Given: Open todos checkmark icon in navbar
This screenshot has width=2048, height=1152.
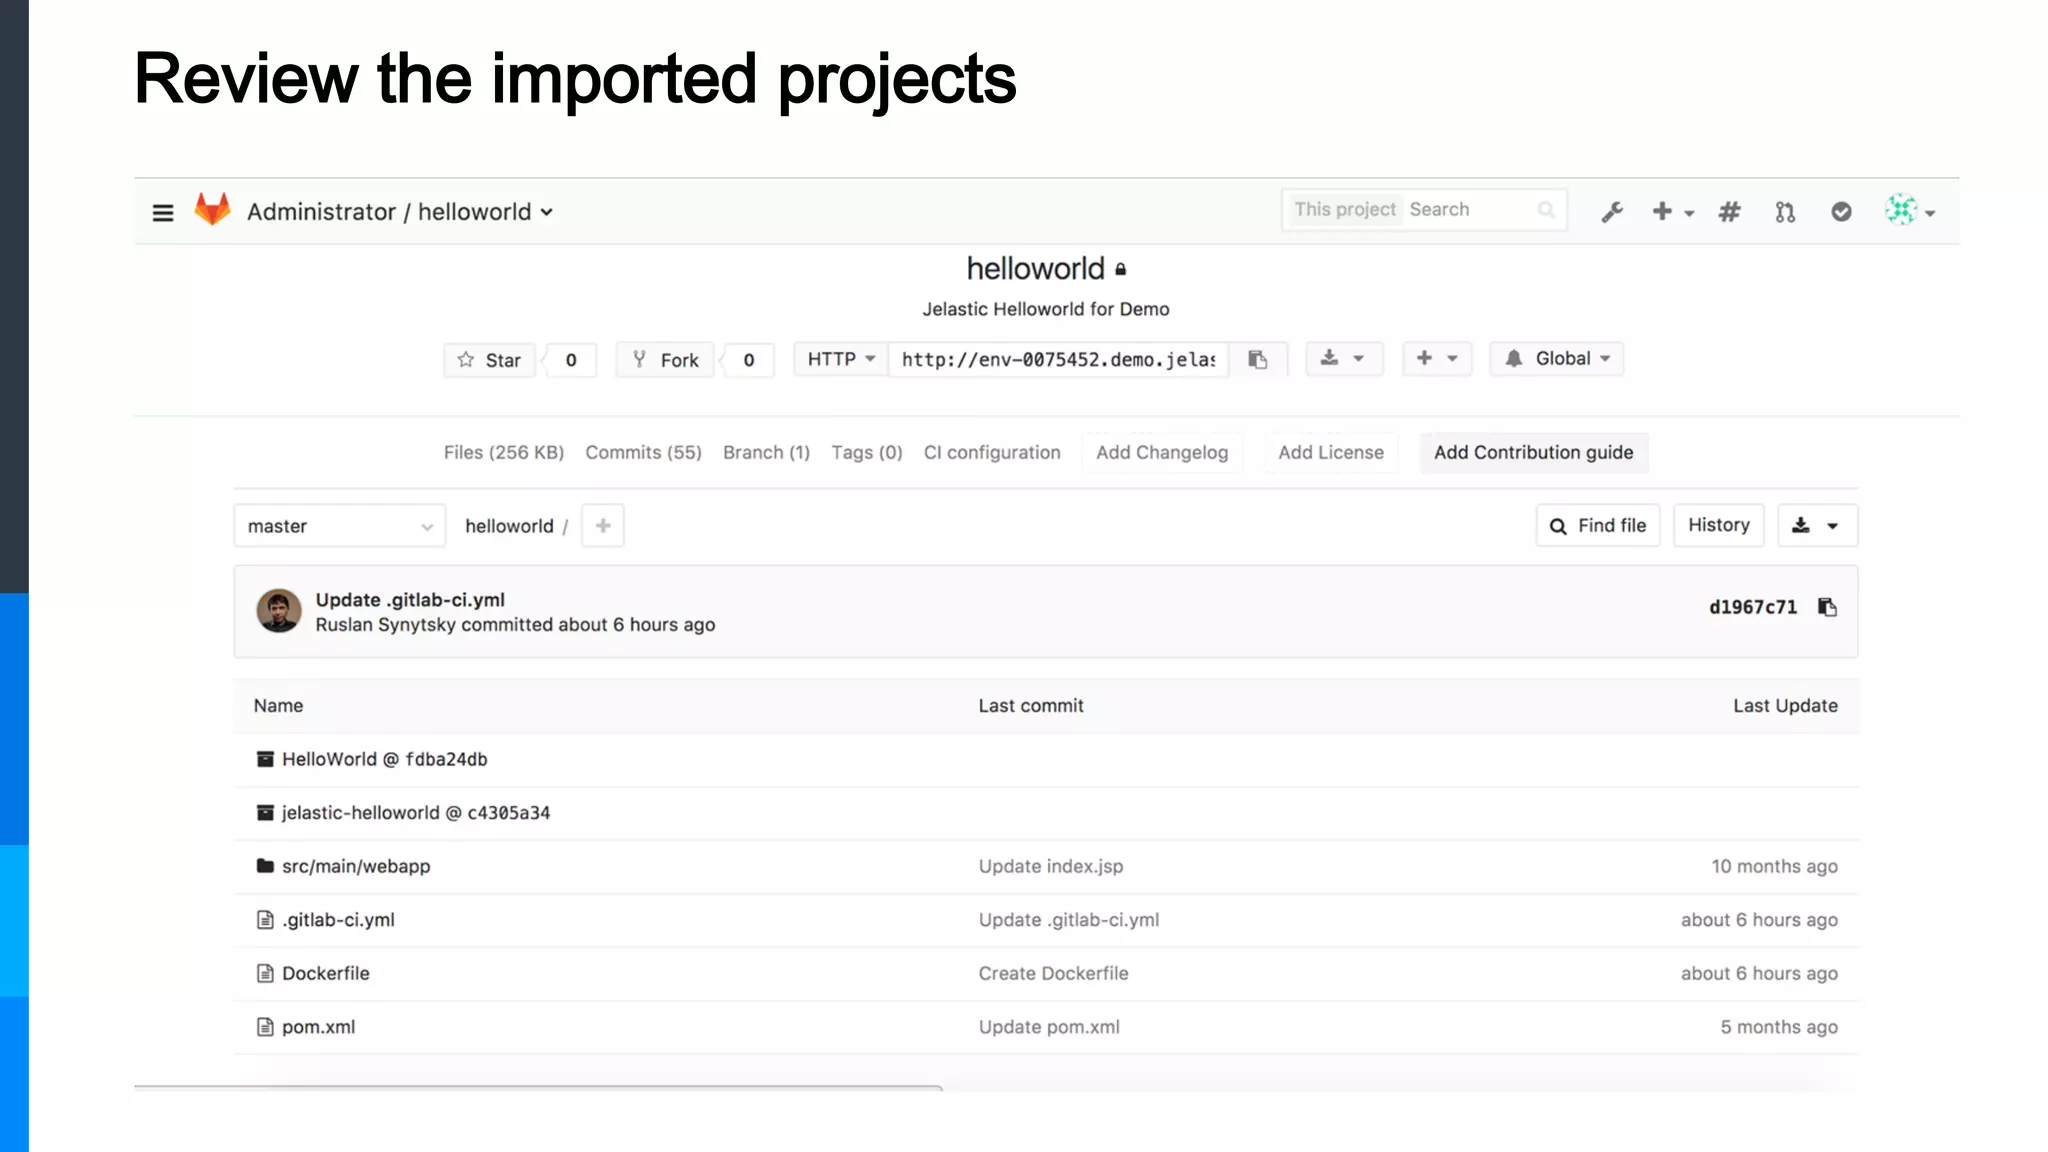Looking at the screenshot, I should 1841,211.
